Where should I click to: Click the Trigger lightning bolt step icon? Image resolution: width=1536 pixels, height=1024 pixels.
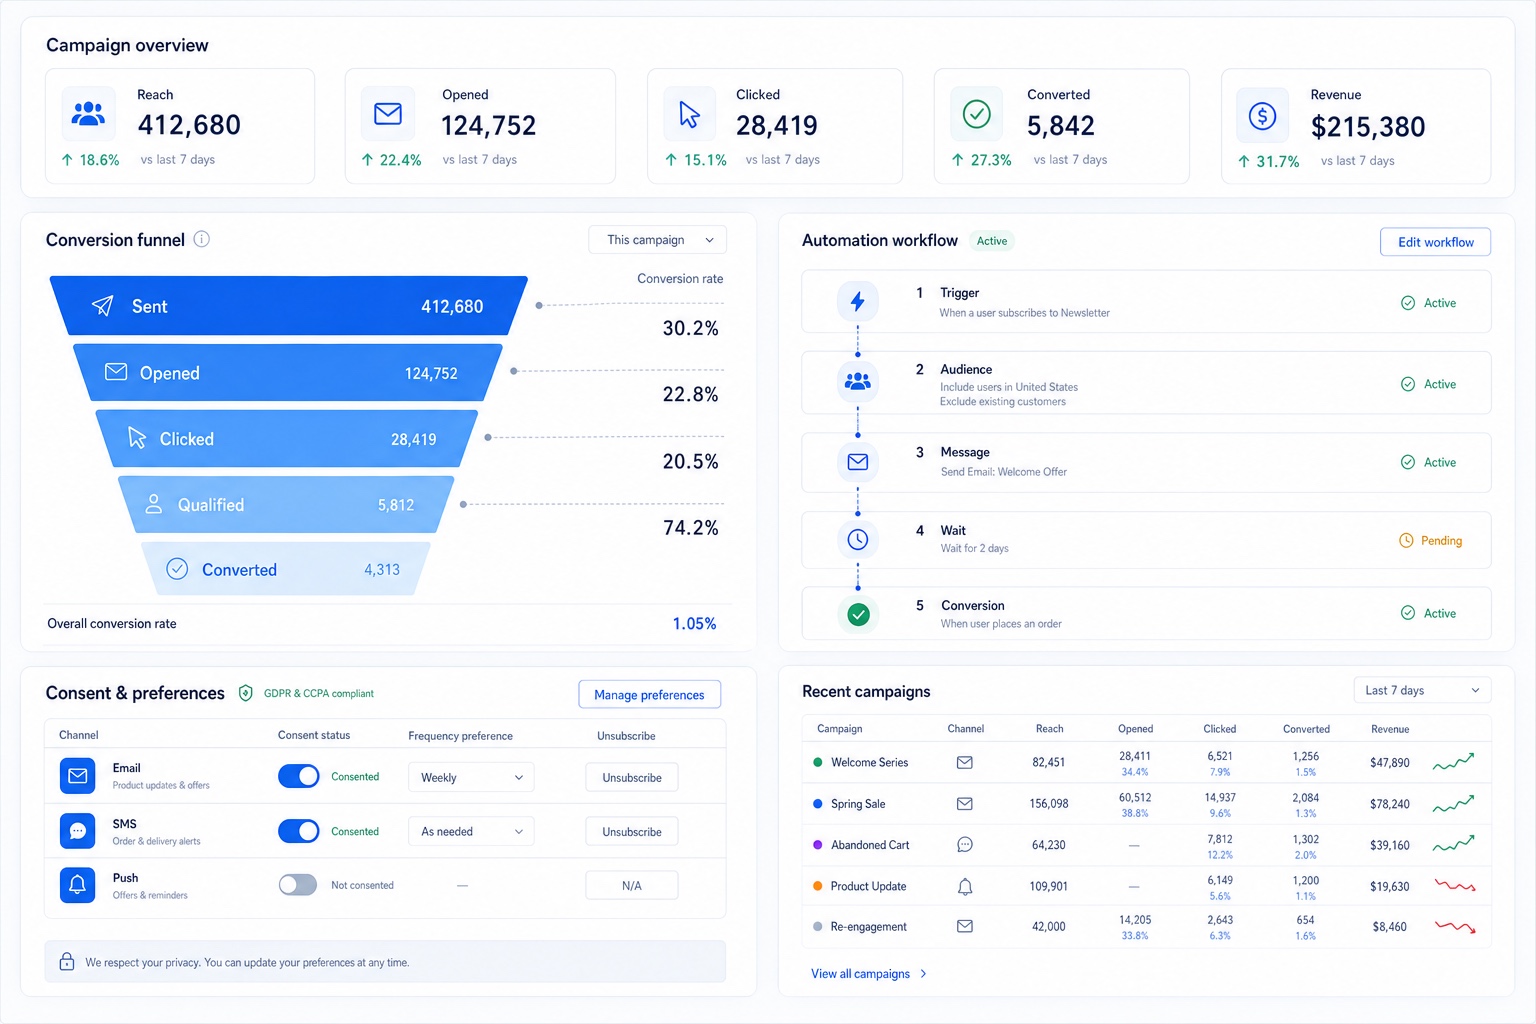click(x=857, y=301)
